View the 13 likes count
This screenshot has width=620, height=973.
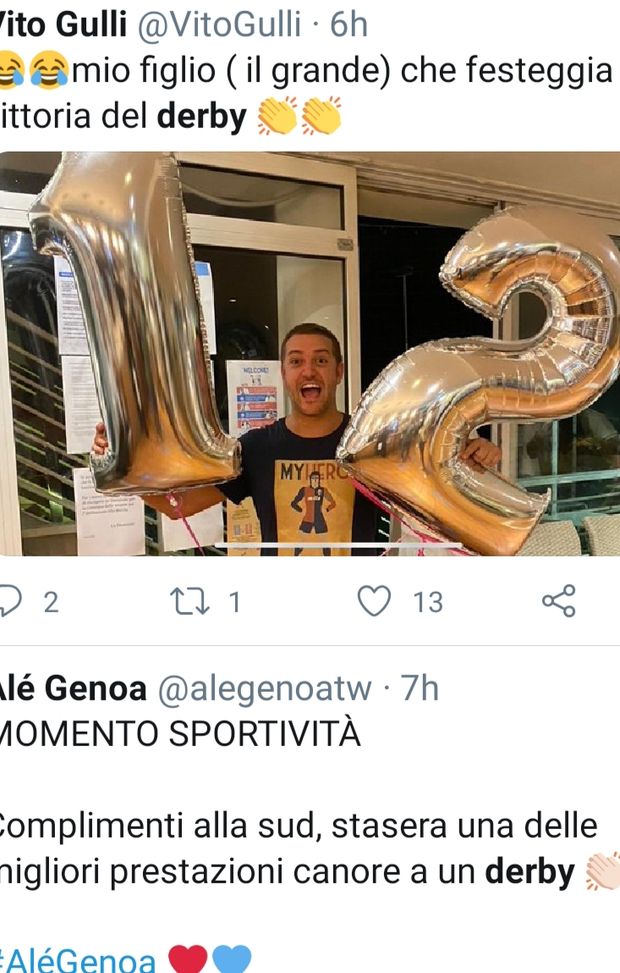(x=428, y=602)
